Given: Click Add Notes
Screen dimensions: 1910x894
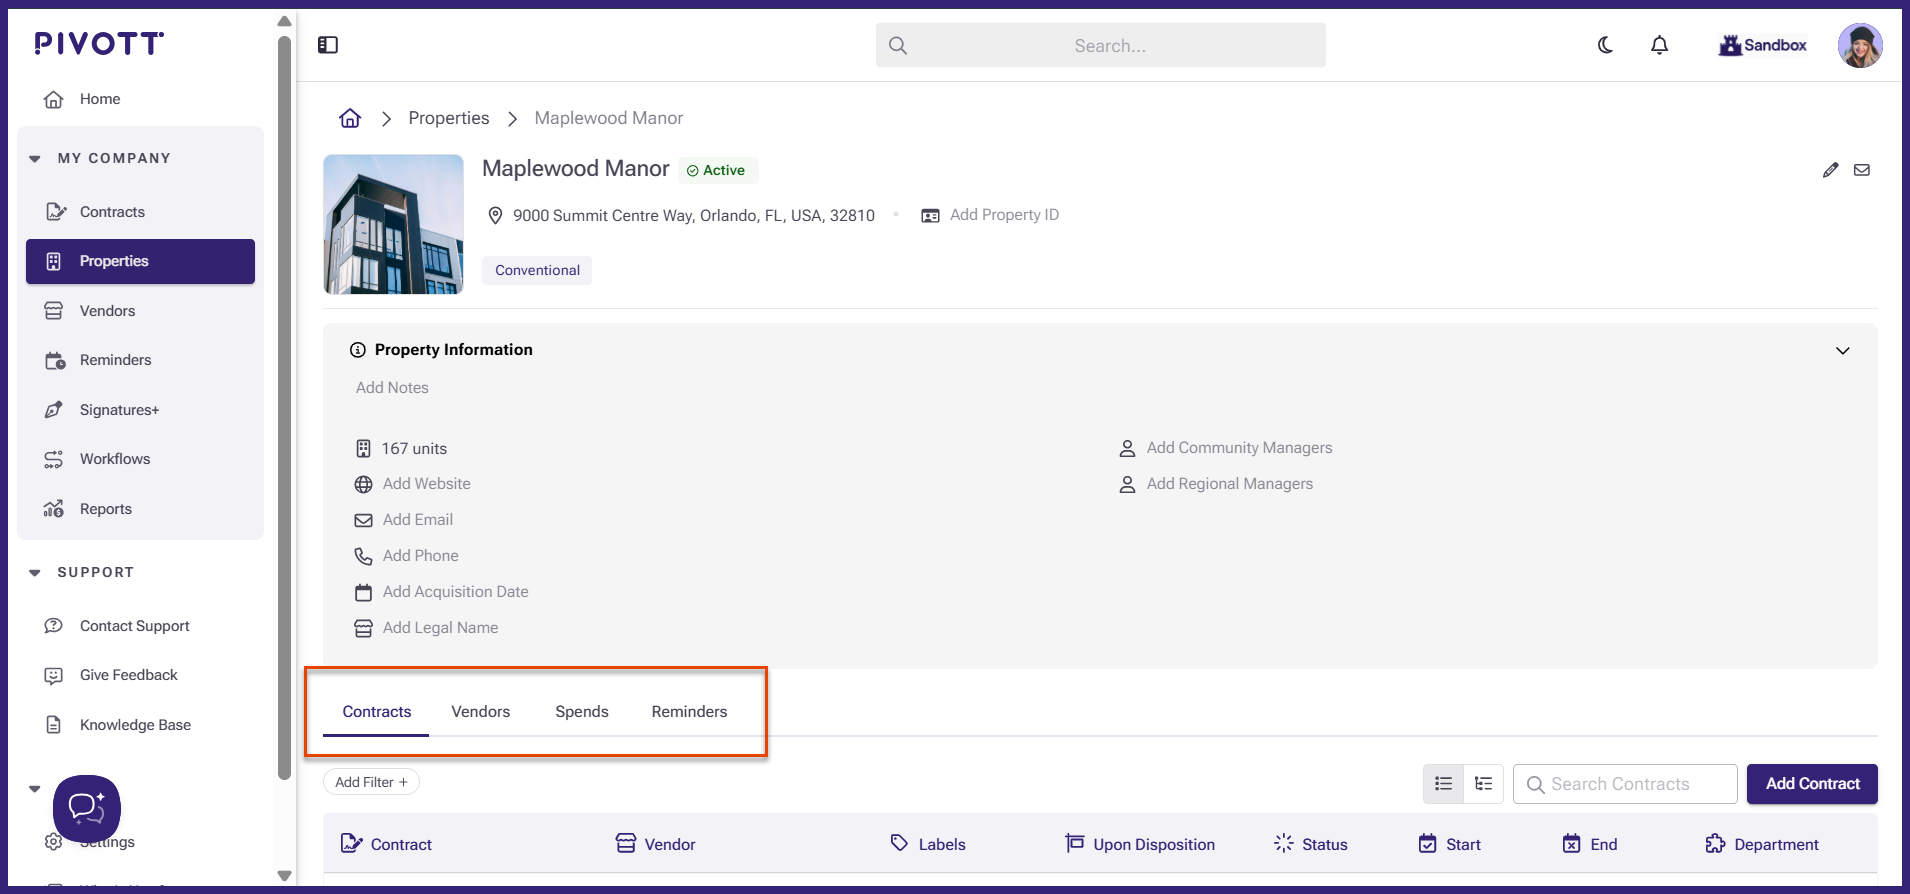Looking at the screenshot, I should click(392, 388).
